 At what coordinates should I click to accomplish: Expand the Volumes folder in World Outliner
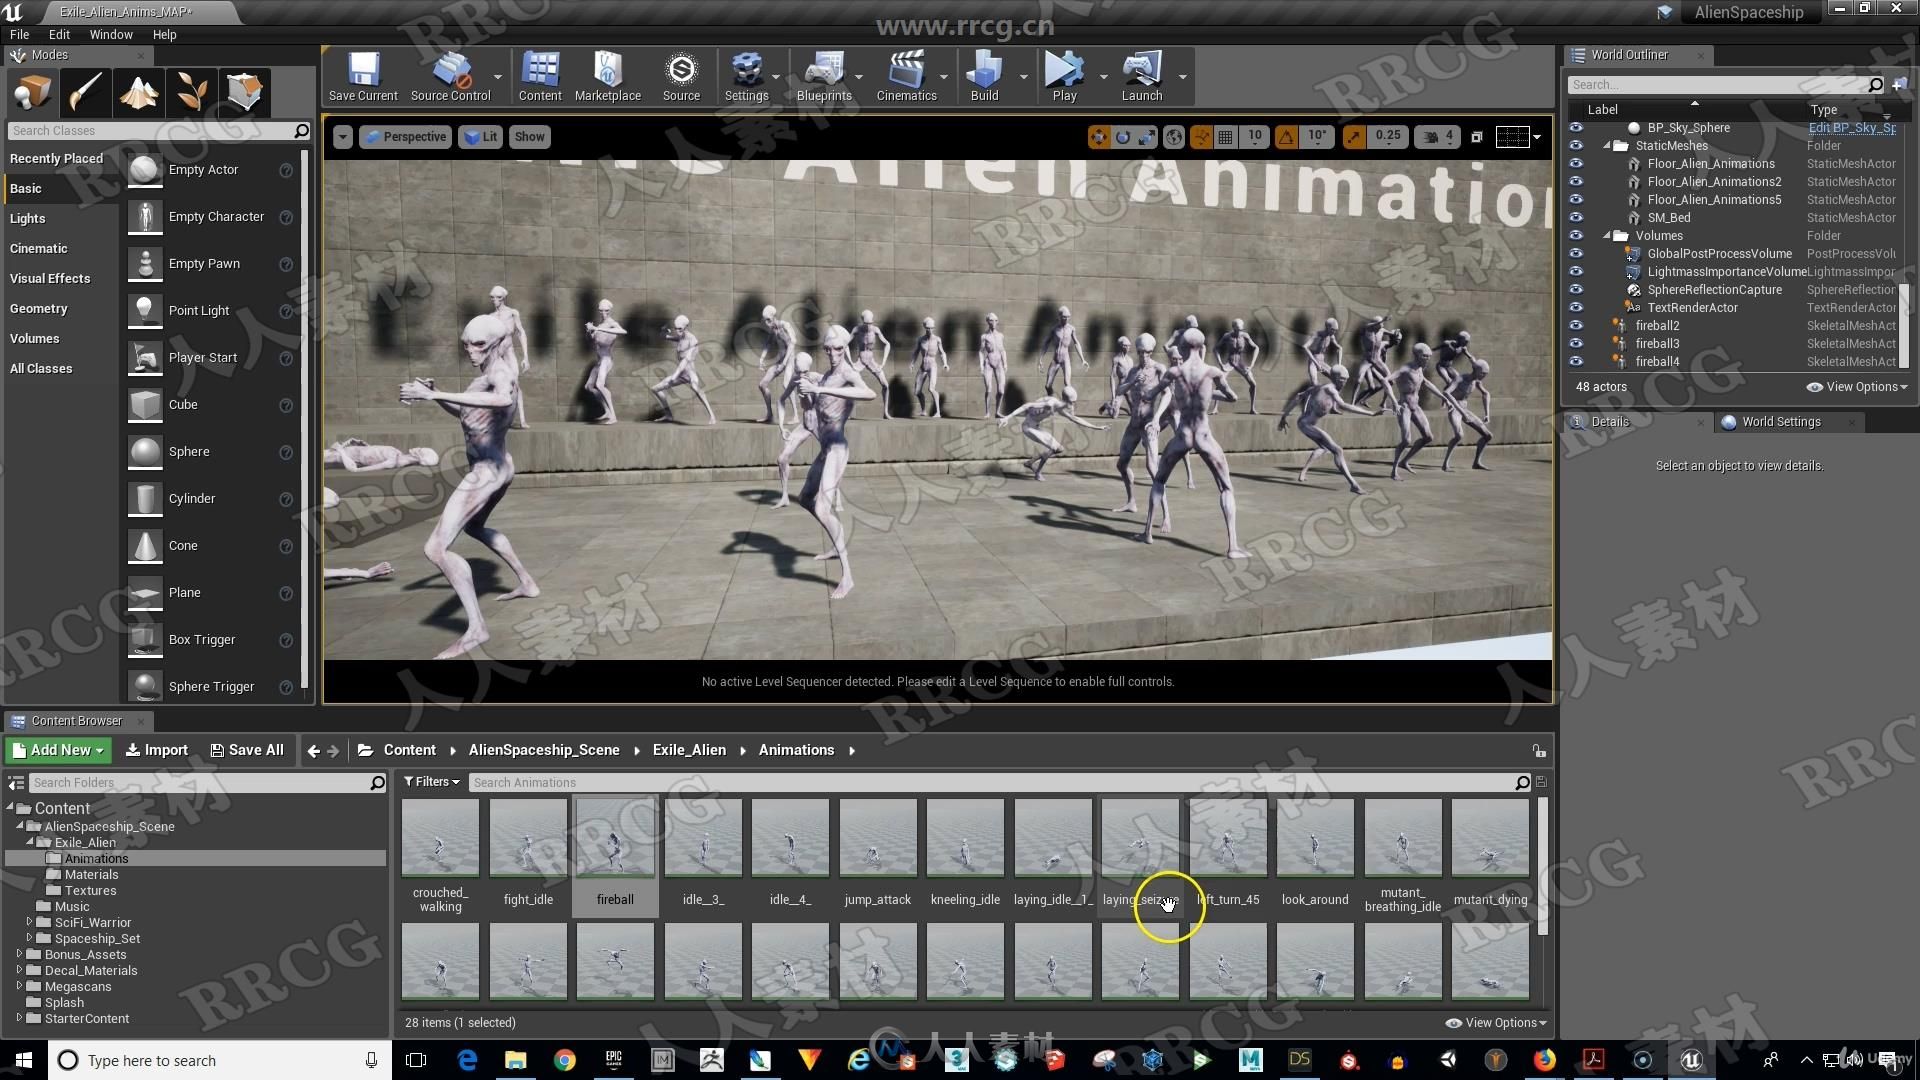(x=1606, y=235)
